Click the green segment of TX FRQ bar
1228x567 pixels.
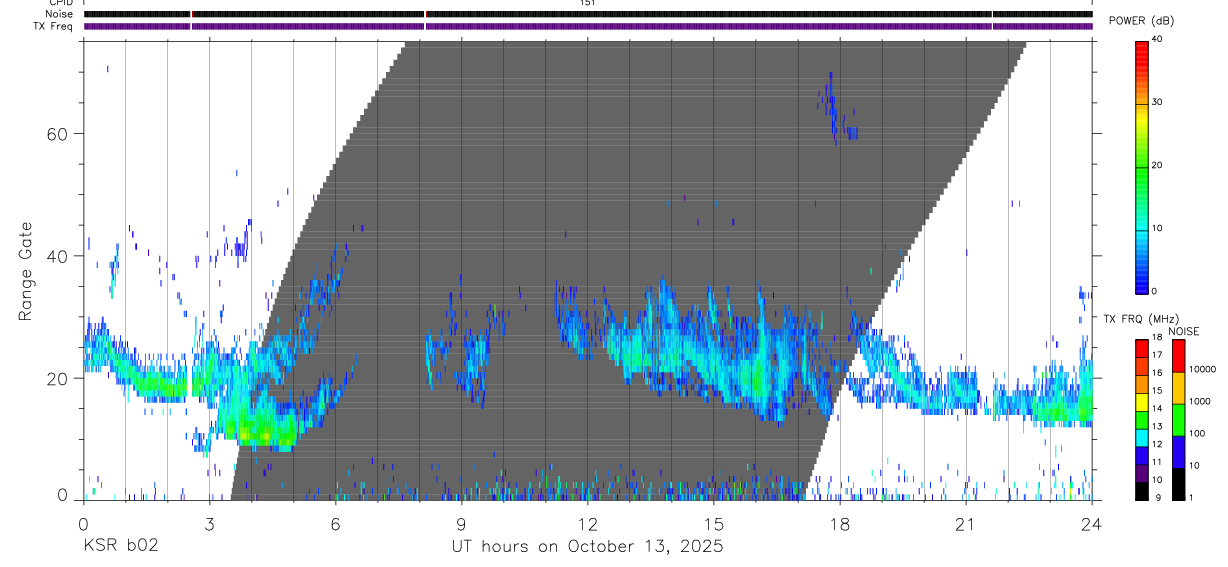point(1141,420)
